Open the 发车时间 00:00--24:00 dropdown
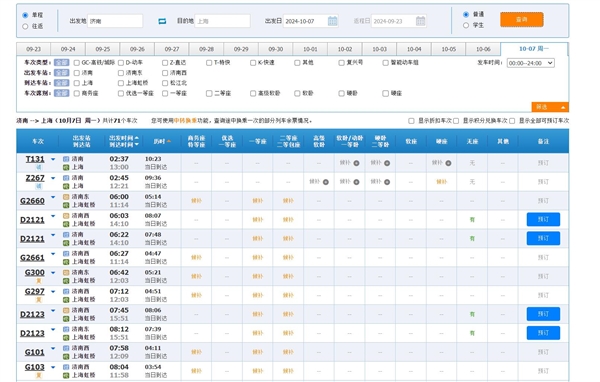The width and height of the screenshot is (600, 382). point(531,63)
